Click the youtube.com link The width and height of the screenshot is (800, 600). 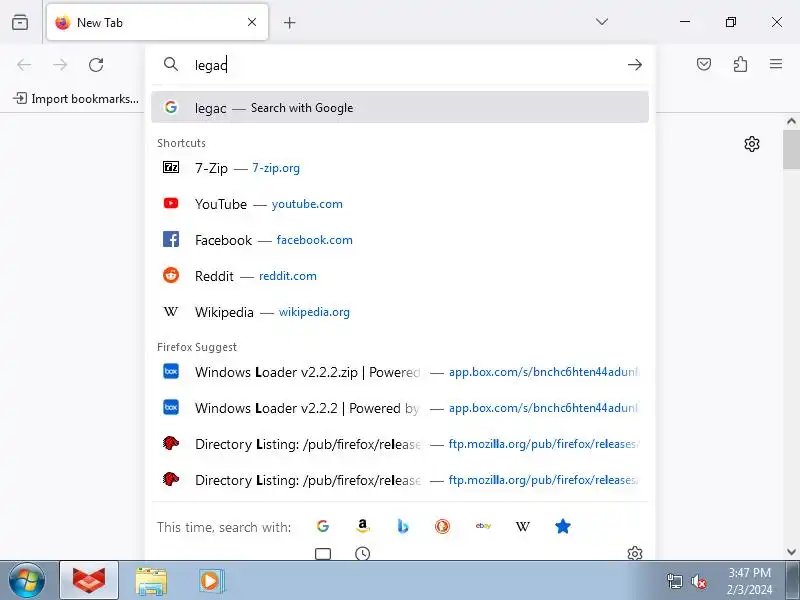pos(307,204)
